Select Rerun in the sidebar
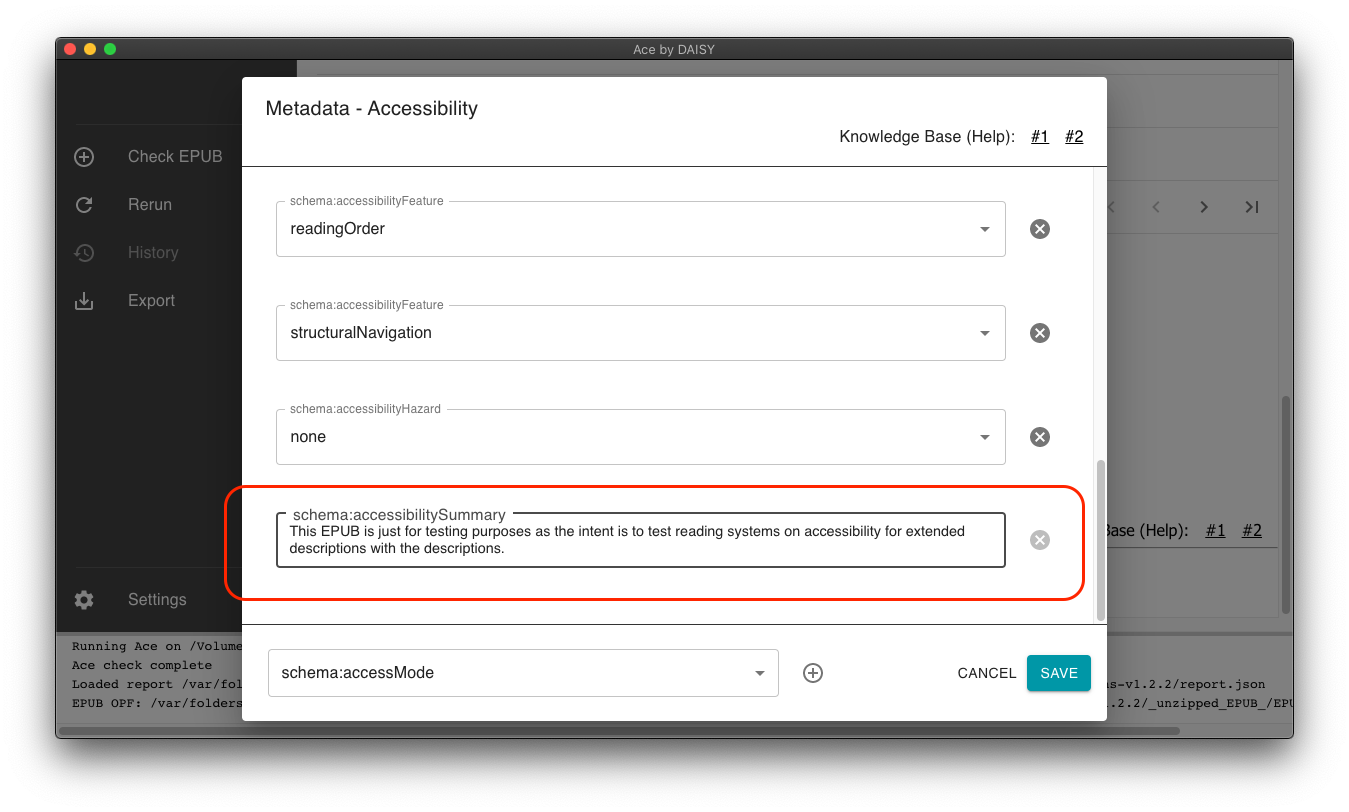1349x812 pixels. tap(150, 205)
